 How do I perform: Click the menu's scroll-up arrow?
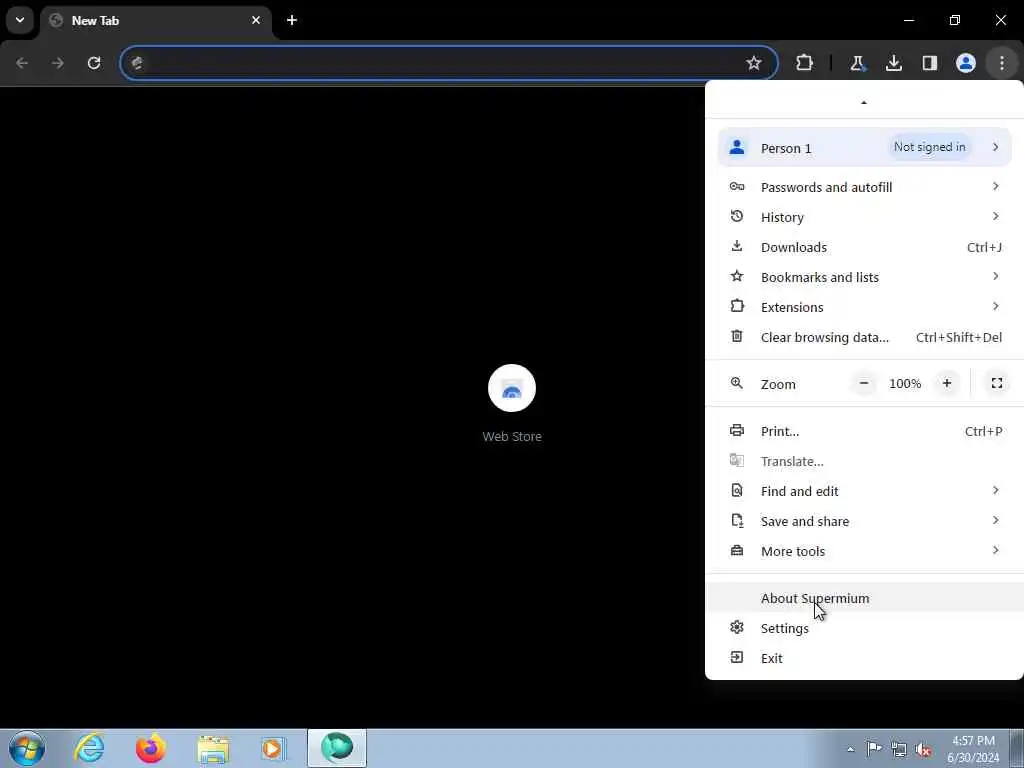pos(863,103)
